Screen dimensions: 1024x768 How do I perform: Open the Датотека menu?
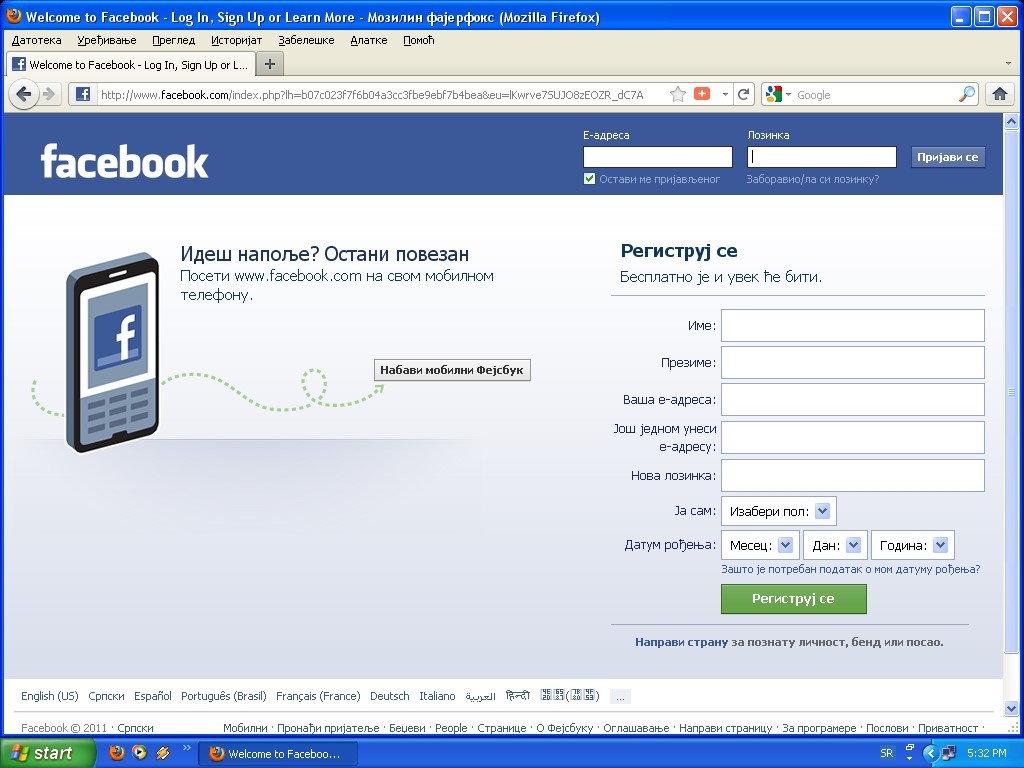37,40
